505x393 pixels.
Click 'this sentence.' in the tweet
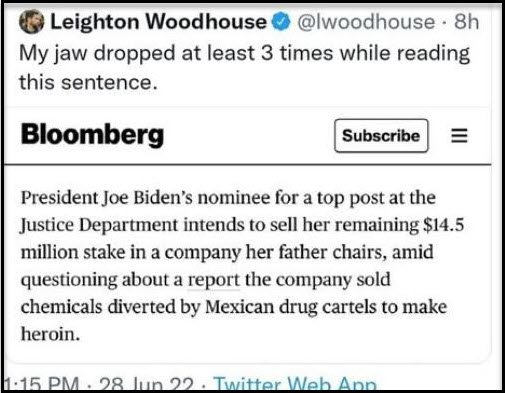point(88,82)
